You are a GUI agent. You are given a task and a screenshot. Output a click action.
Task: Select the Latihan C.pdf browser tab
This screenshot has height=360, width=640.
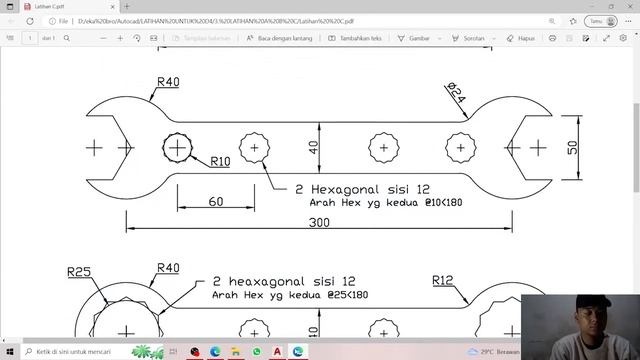[x=69, y=7]
